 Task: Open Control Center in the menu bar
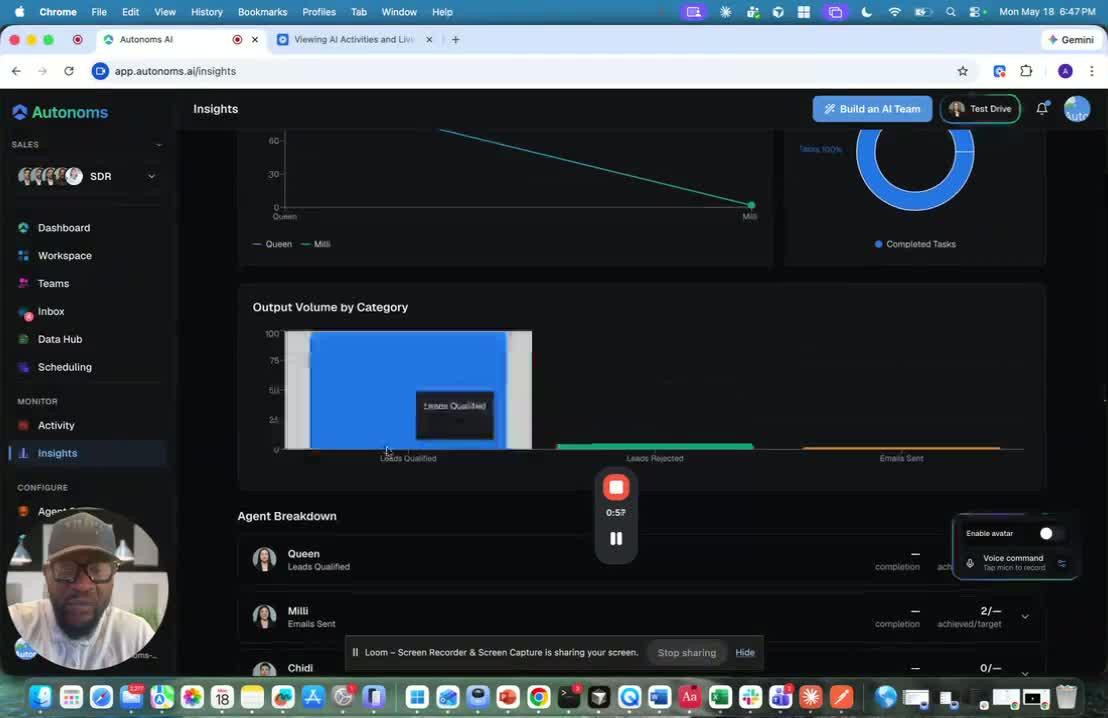click(977, 12)
